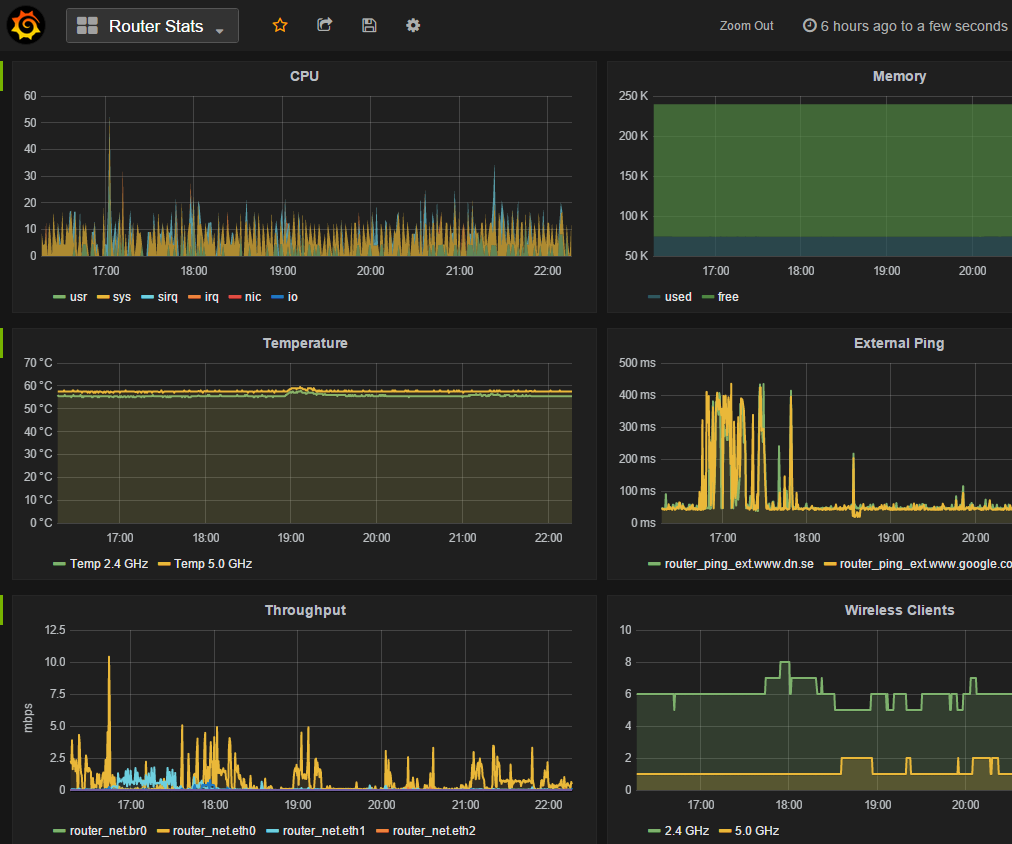Image resolution: width=1012 pixels, height=844 pixels.
Task: Save the dashboard with the disk icon
Action: point(369,25)
